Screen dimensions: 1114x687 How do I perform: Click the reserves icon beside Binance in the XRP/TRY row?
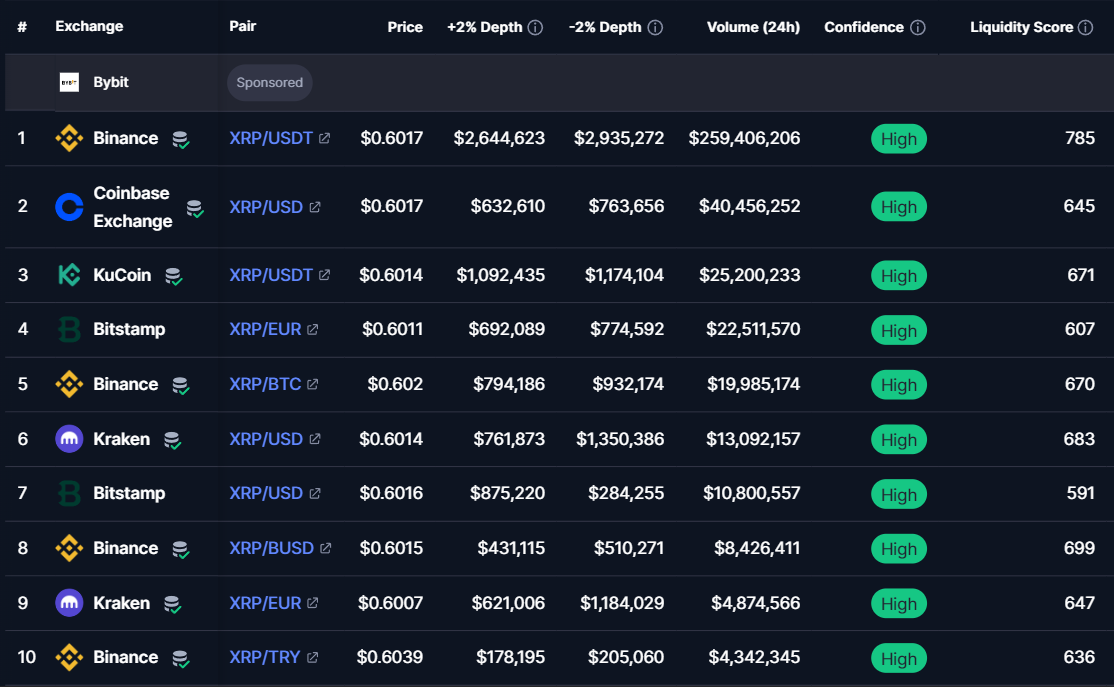point(180,659)
